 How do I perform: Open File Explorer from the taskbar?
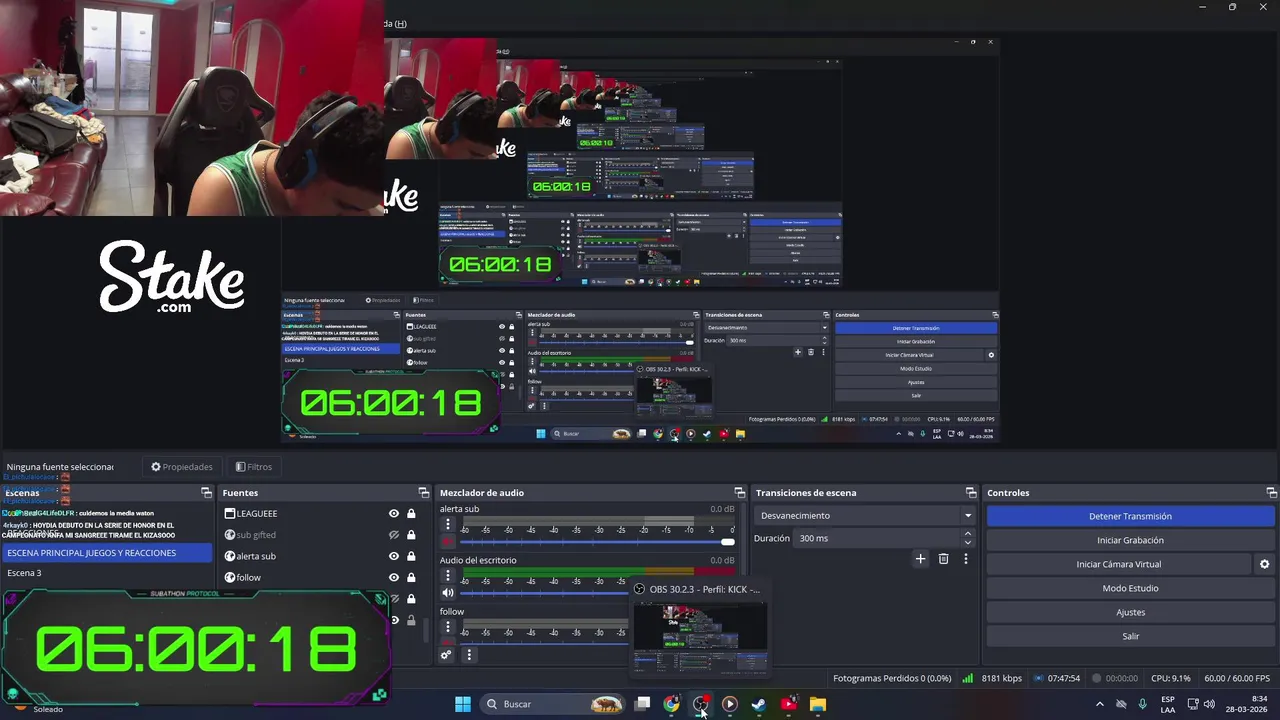[817, 704]
